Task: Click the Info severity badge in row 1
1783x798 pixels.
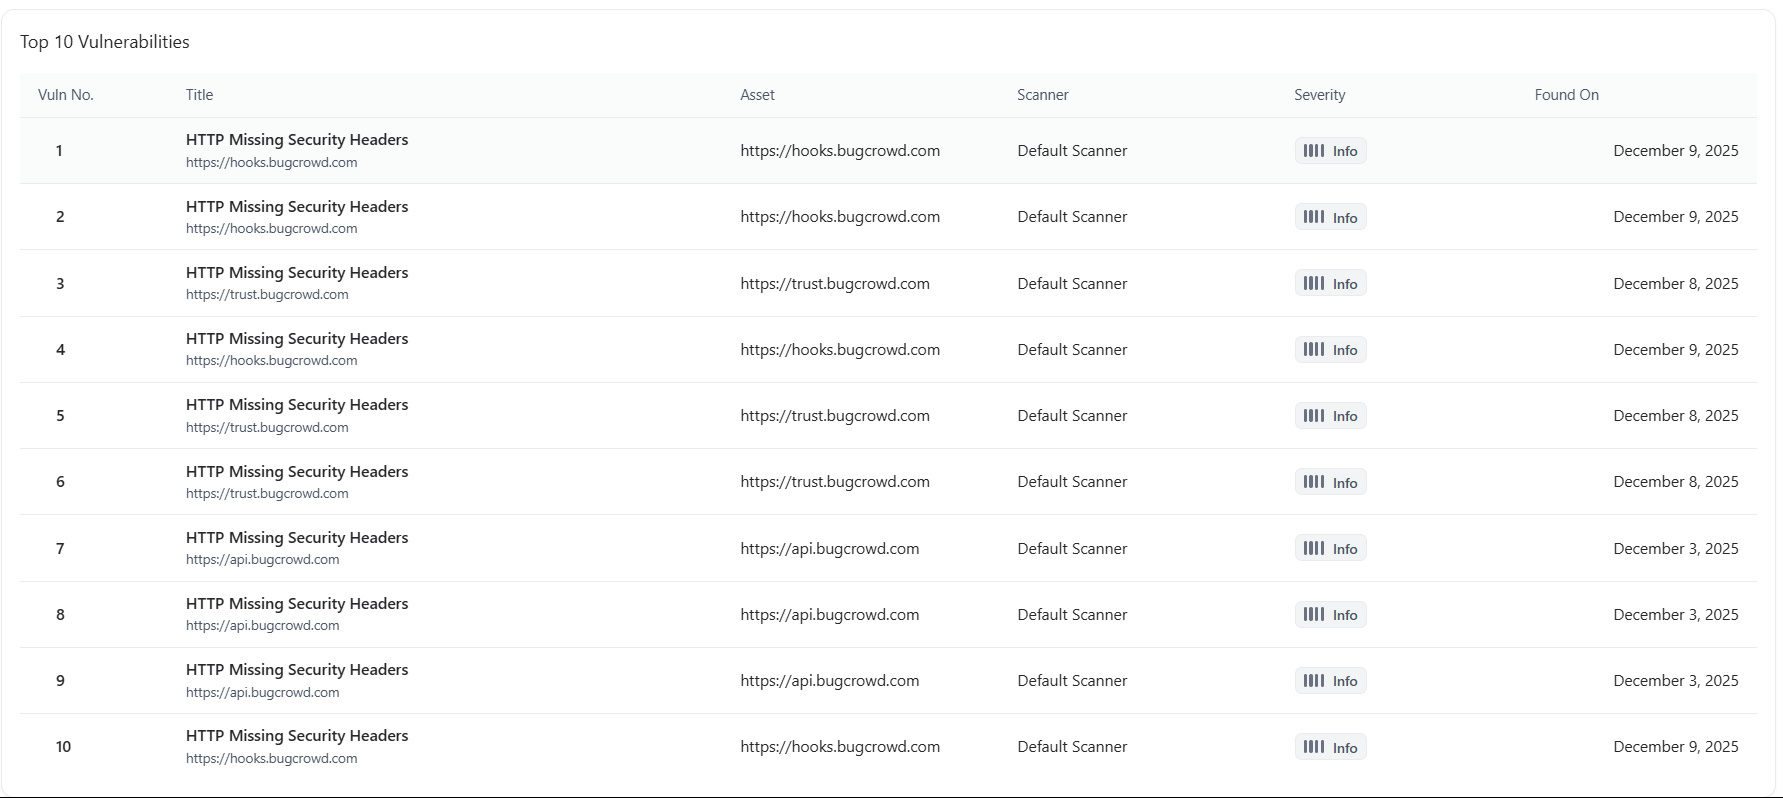Action: [x=1330, y=151]
